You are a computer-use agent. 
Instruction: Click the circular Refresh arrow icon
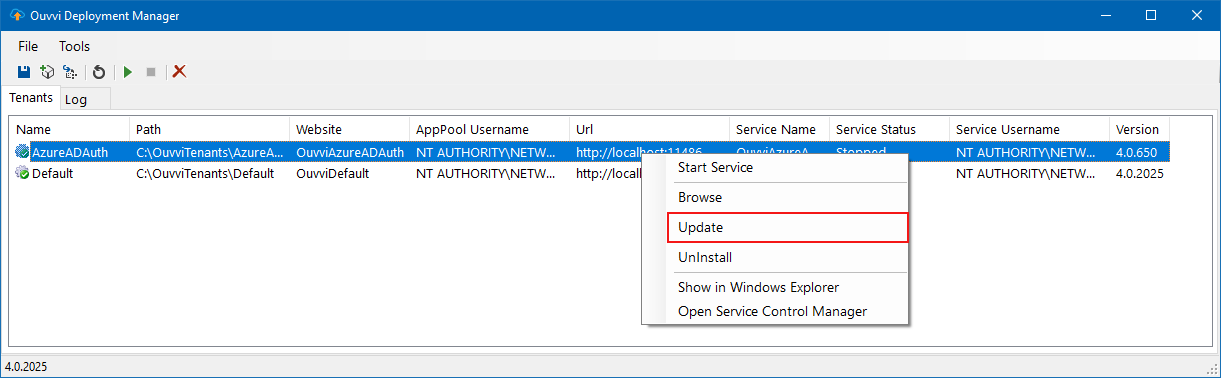tap(99, 72)
